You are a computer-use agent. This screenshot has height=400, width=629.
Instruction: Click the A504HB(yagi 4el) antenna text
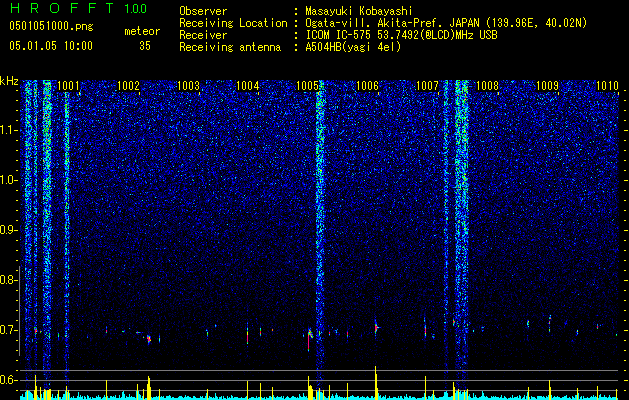click(x=353, y=47)
